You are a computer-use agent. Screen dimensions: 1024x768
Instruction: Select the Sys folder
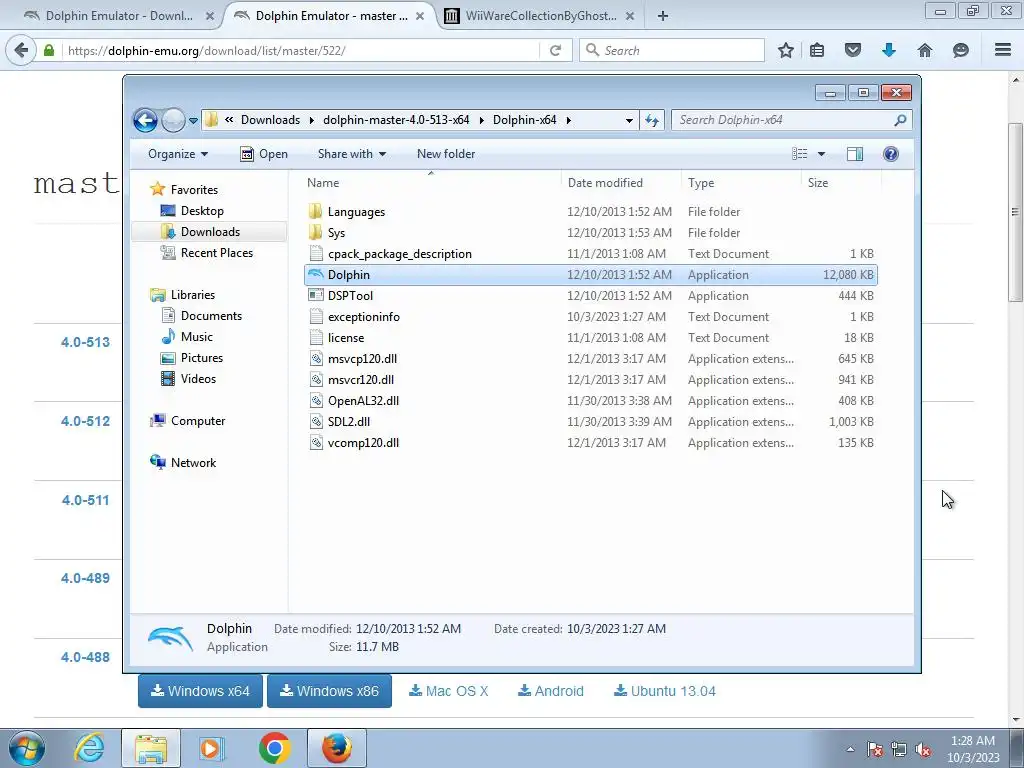point(590,232)
